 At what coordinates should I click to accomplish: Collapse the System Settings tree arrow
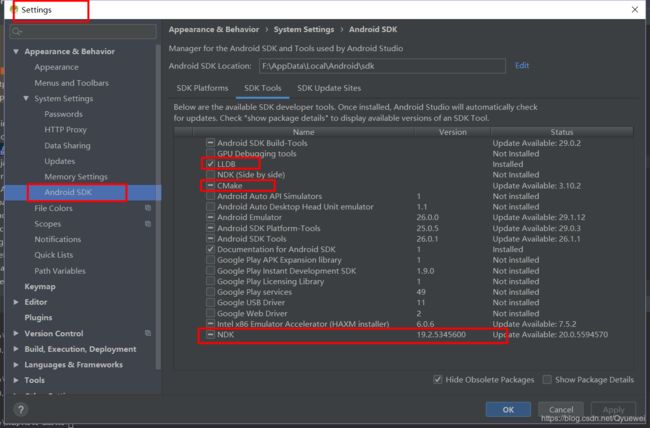(x=26, y=98)
